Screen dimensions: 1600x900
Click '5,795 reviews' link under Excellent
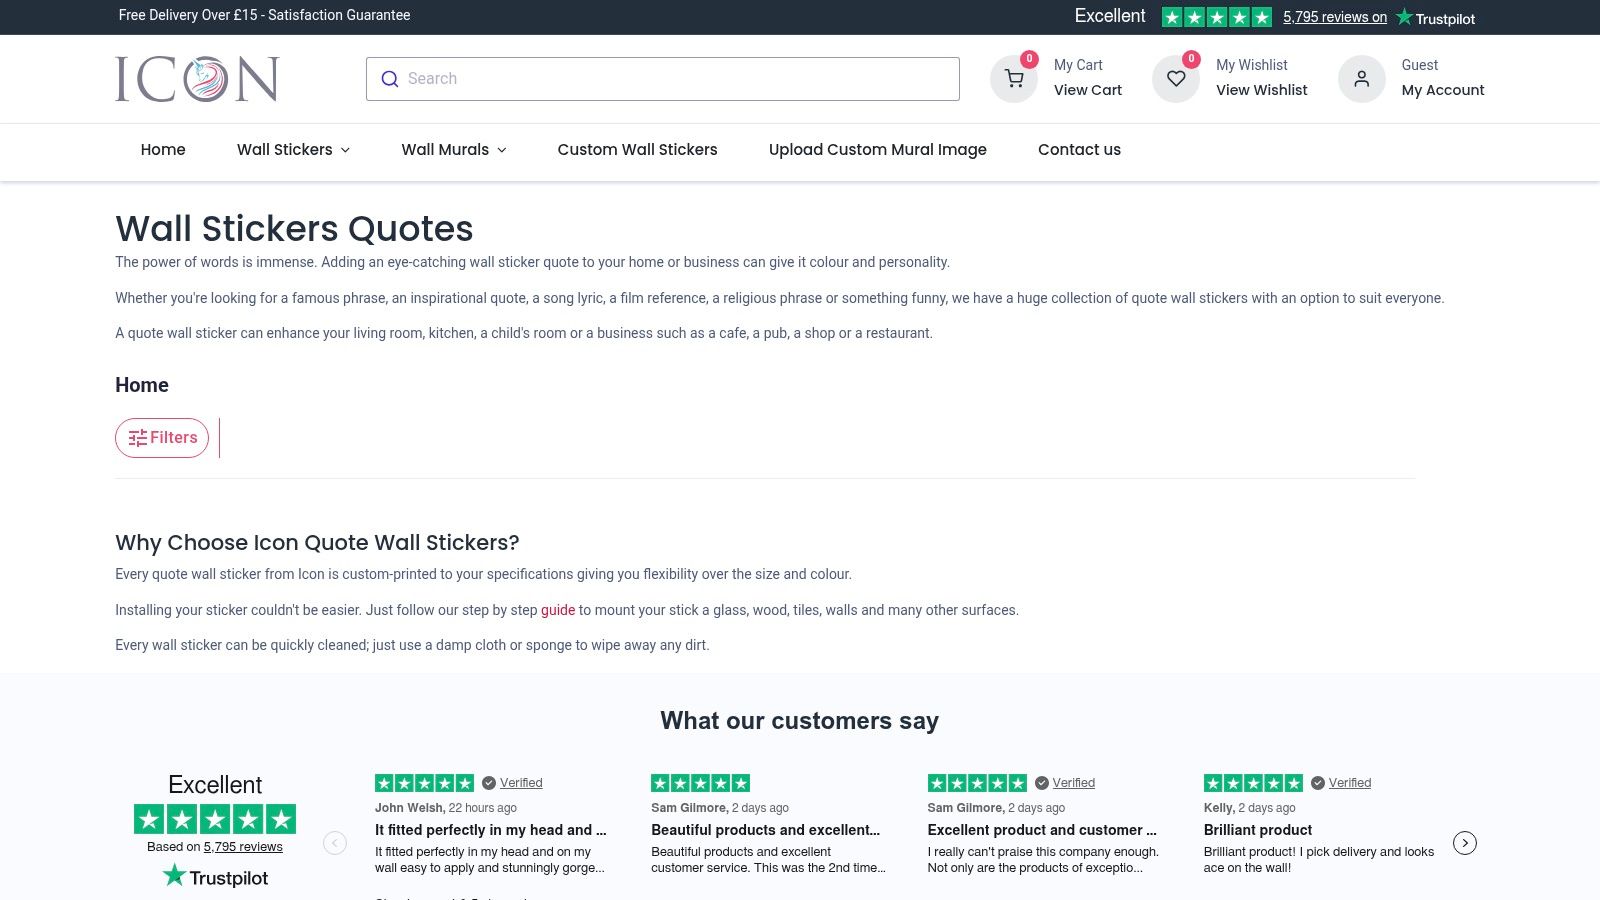pyautogui.click(x=243, y=847)
